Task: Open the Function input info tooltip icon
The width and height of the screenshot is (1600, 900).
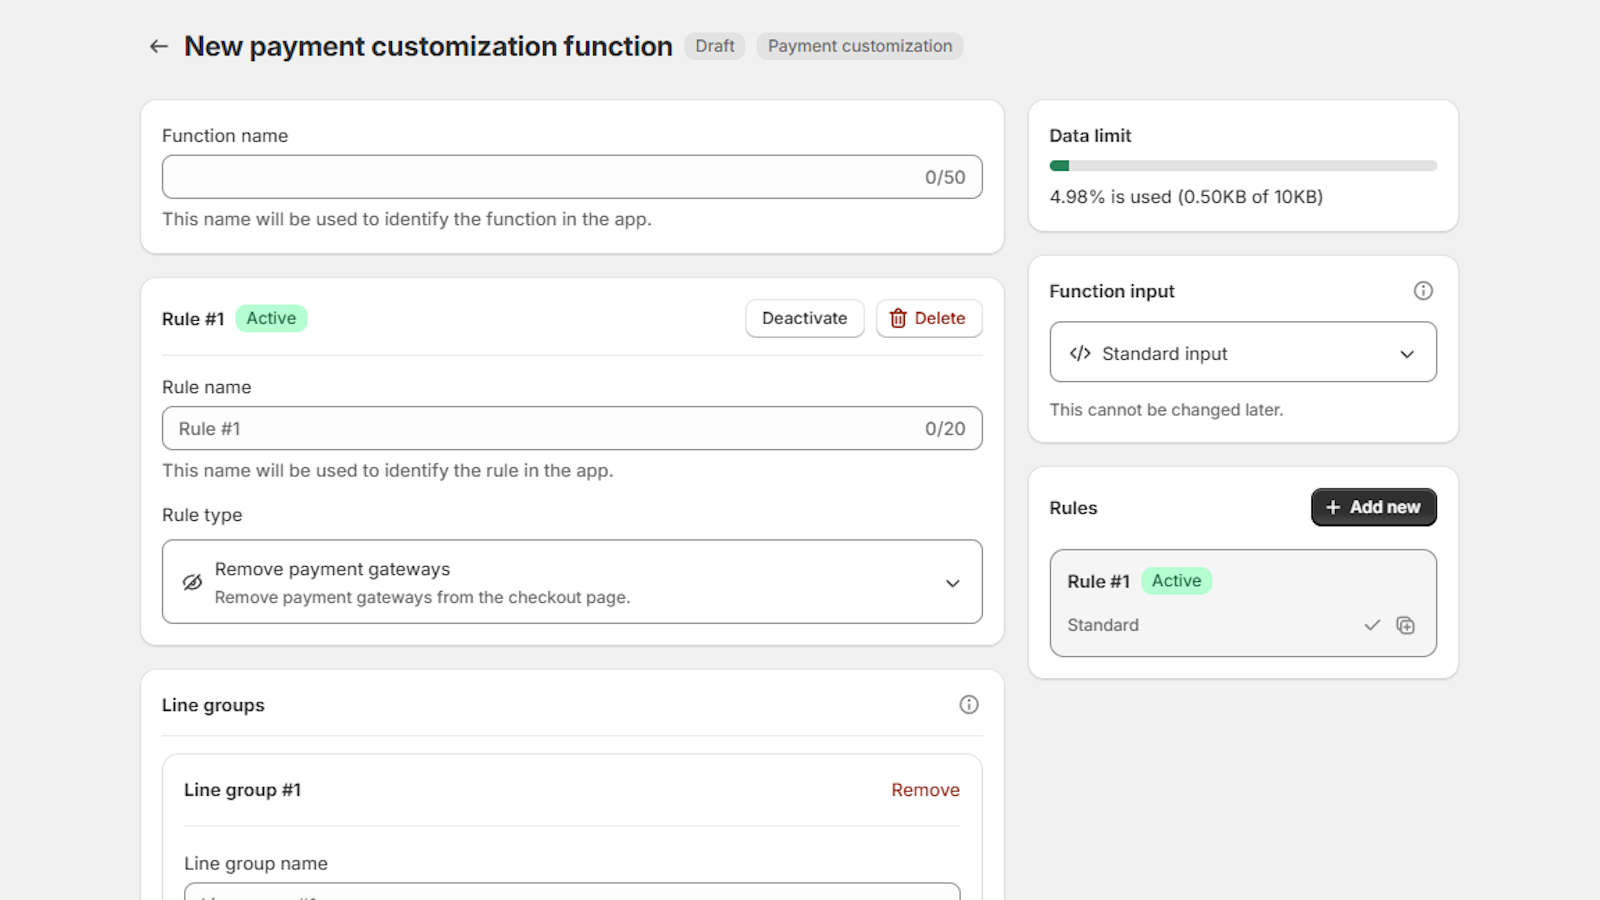Action: tap(1424, 291)
